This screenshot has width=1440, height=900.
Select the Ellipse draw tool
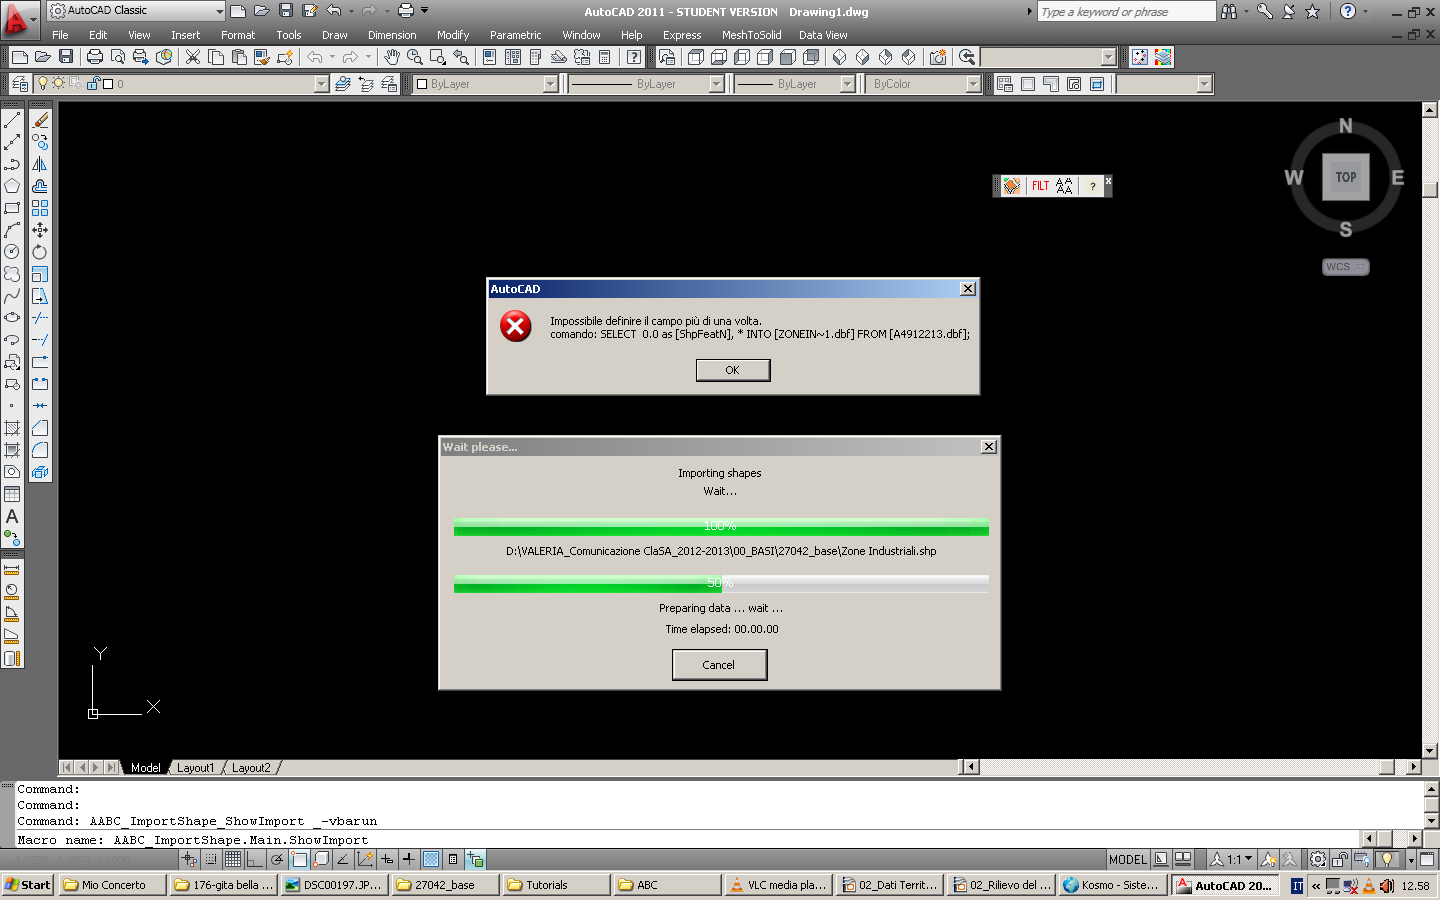(12, 318)
